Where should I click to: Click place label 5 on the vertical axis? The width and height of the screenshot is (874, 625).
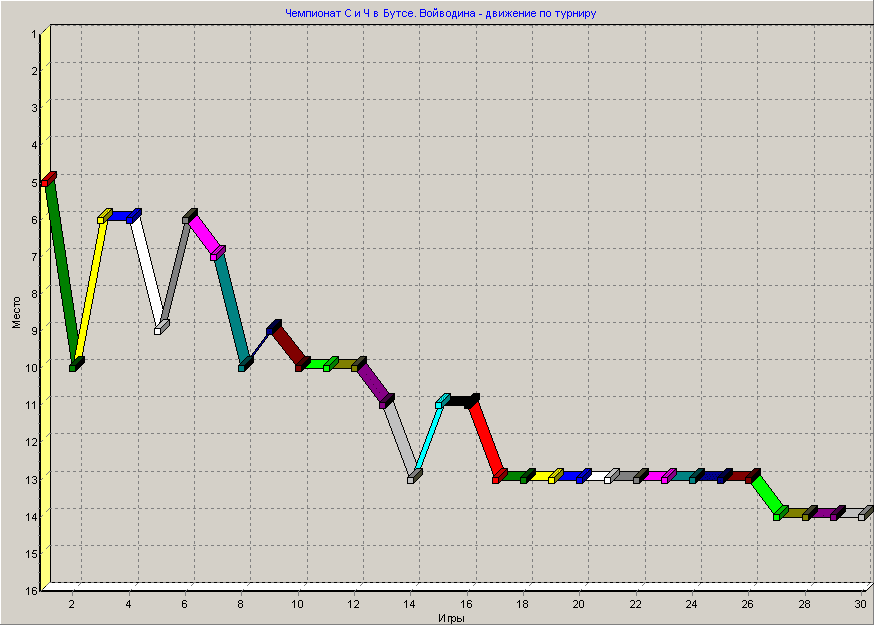(35, 182)
